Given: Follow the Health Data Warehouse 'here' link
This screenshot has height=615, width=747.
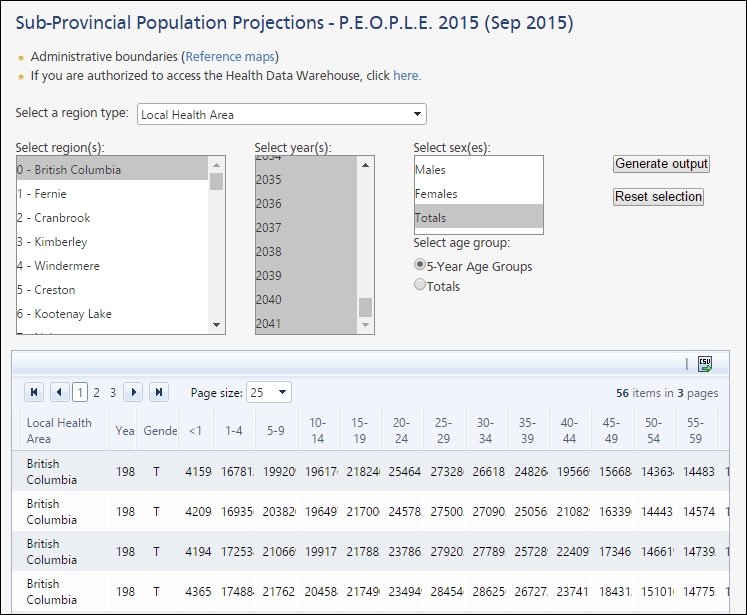Looking at the screenshot, I should tap(405, 75).
